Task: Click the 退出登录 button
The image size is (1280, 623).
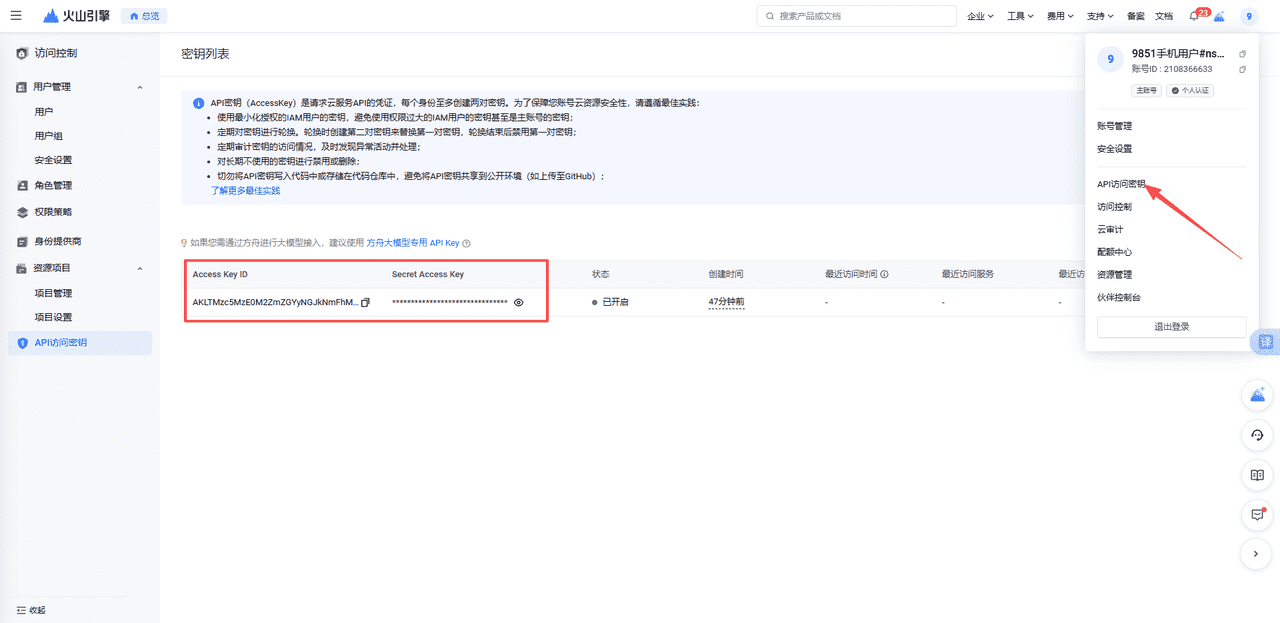Action: click(x=1171, y=327)
